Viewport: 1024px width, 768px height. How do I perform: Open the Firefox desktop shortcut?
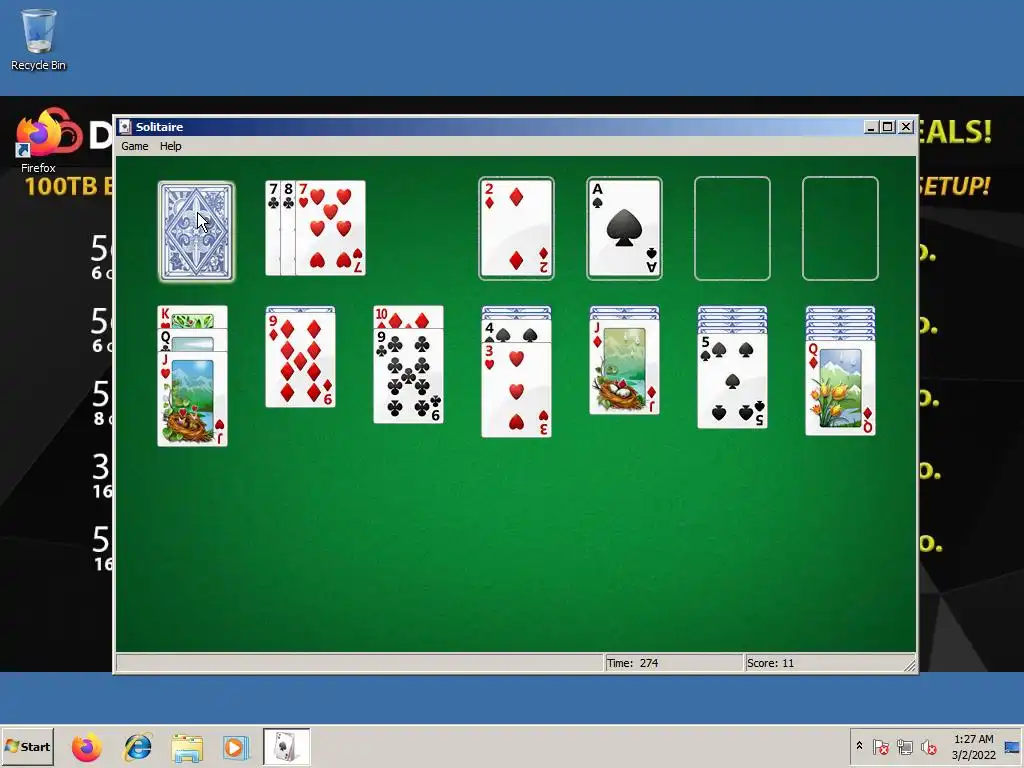[39, 140]
